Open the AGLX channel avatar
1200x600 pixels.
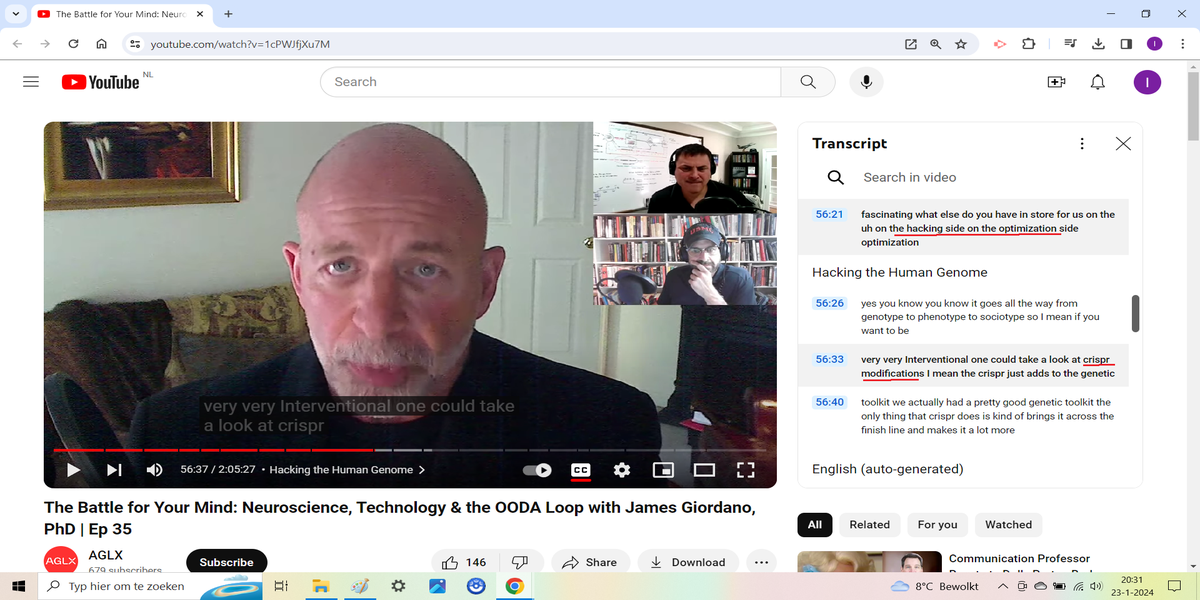pos(60,561)
